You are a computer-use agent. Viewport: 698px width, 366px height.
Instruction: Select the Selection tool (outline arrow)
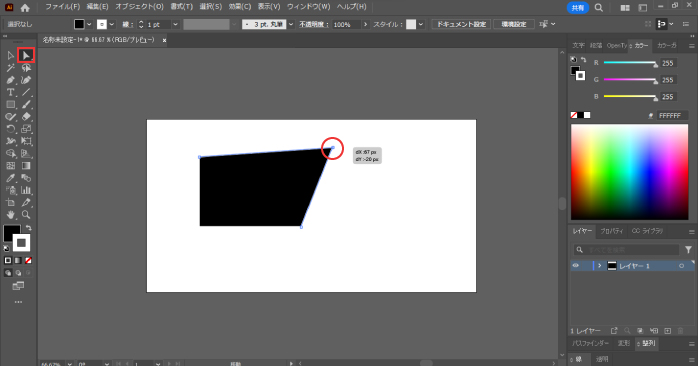pyautogui.click(x=10, y=56)
